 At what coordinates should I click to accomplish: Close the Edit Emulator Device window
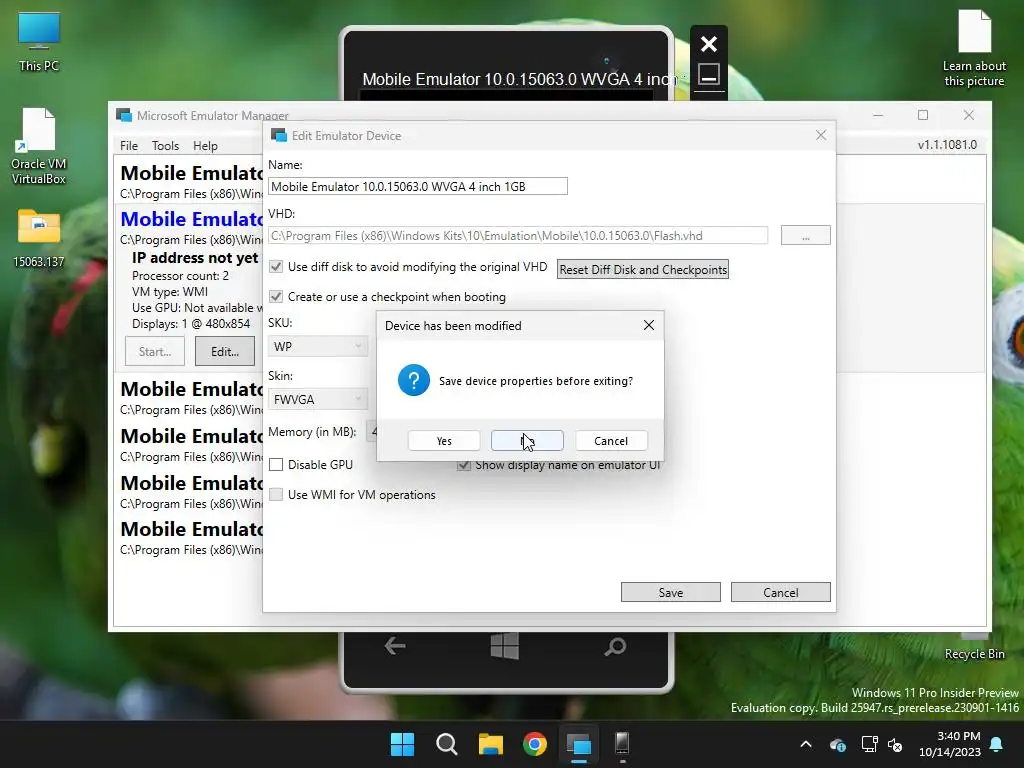821,135
